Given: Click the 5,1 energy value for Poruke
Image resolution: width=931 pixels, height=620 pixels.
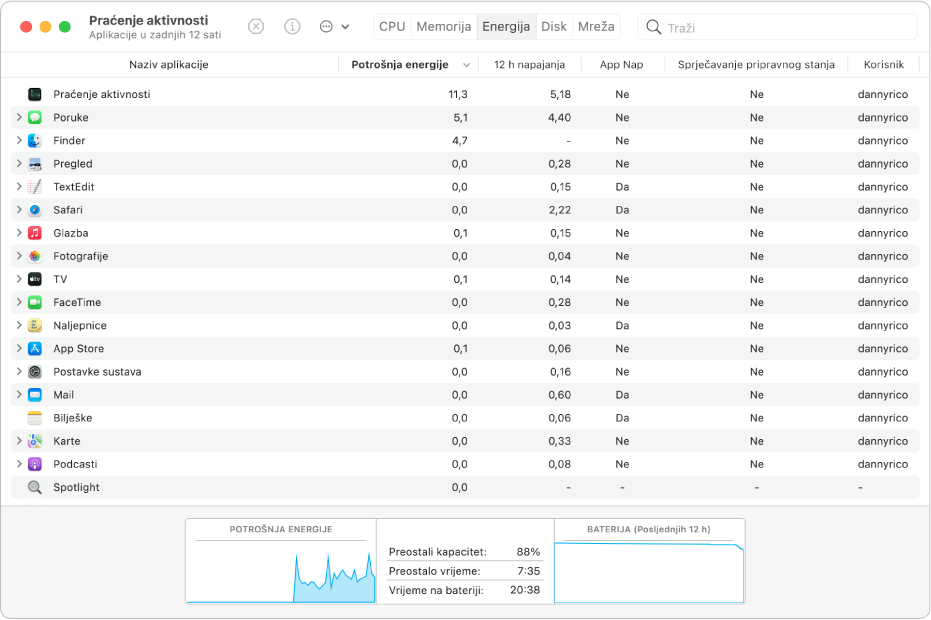Looking at the screenshot, I should [x=460, y=118].
